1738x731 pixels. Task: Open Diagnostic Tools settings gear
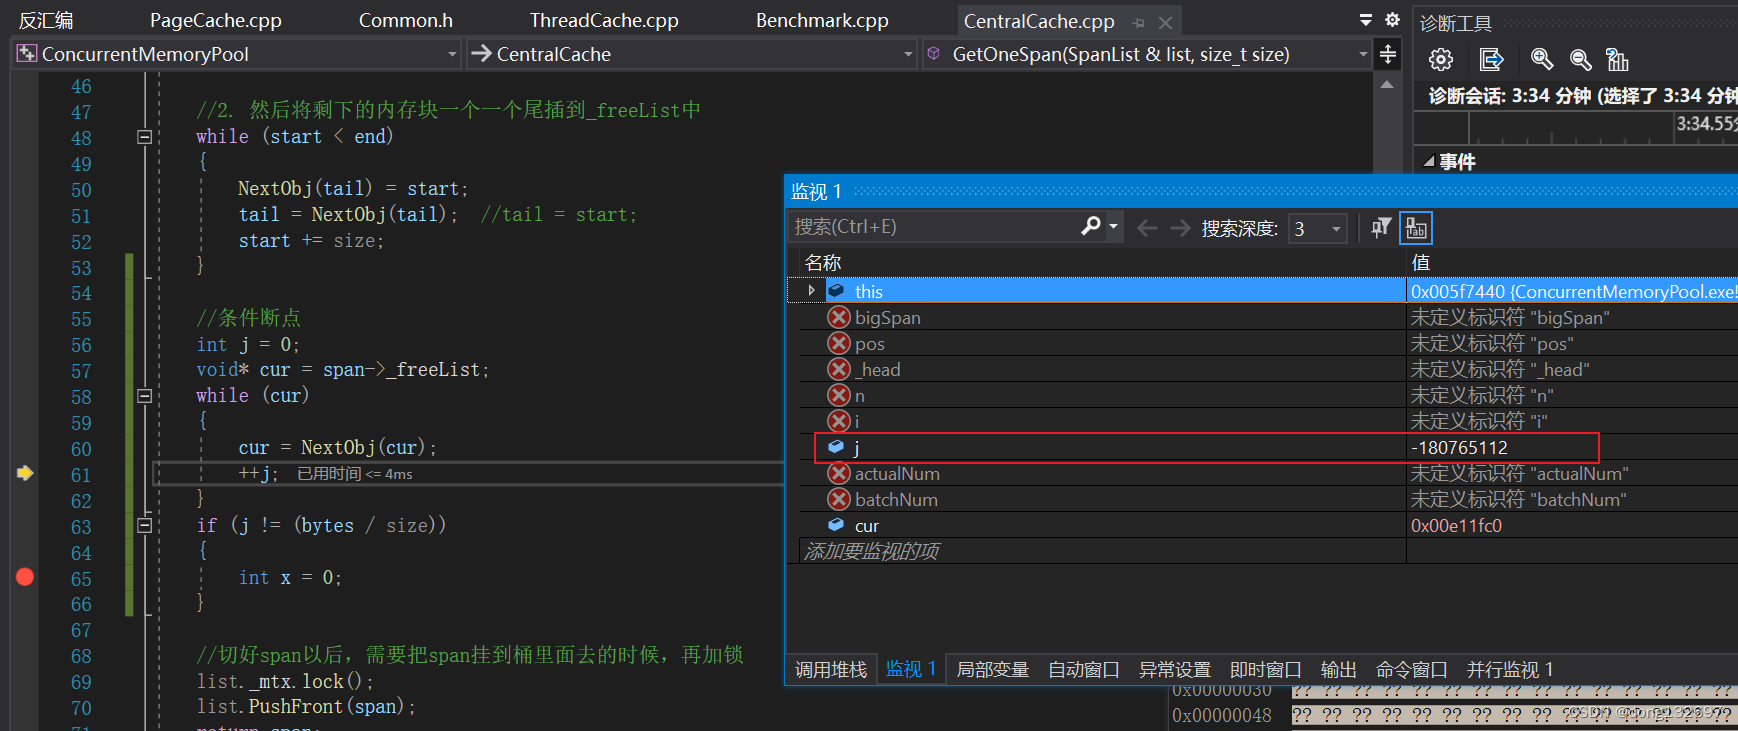1440,60
